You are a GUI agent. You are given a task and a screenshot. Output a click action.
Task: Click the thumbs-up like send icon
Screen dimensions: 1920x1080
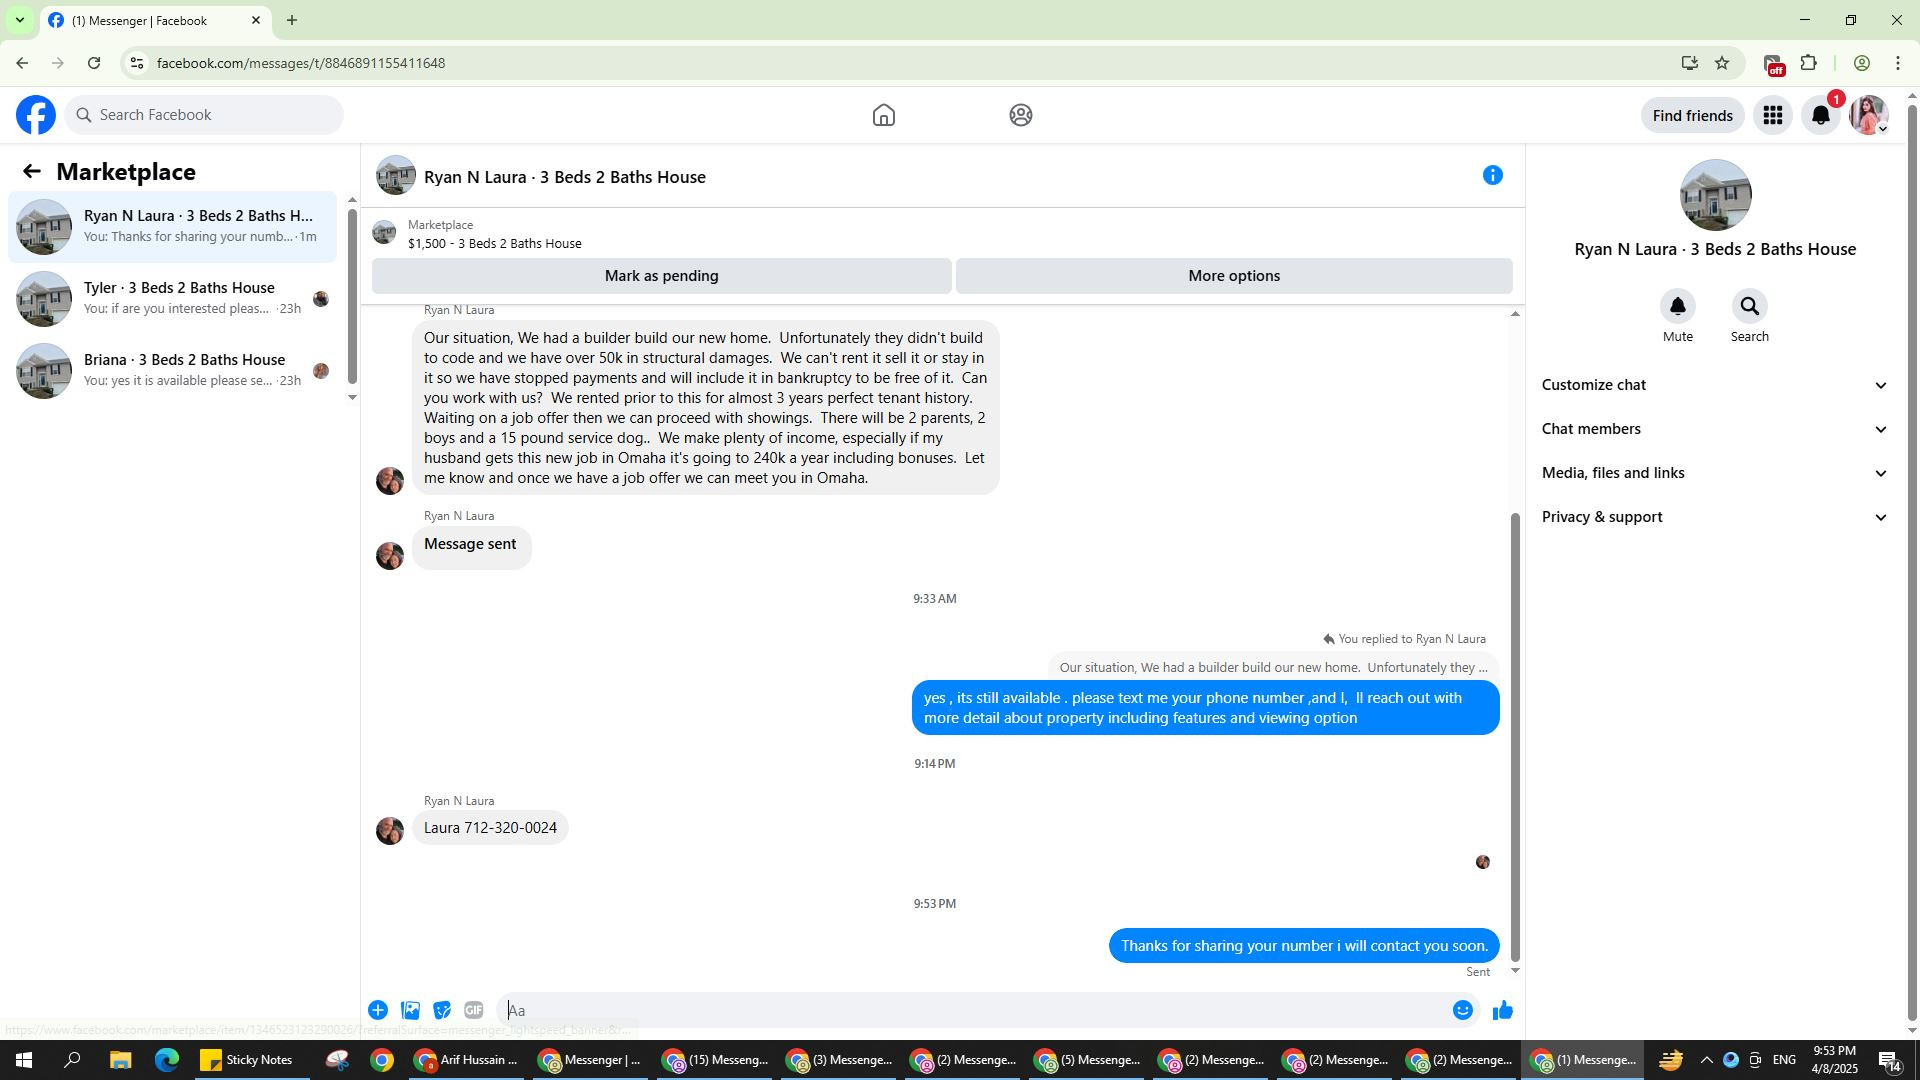pos(1502,1010)
